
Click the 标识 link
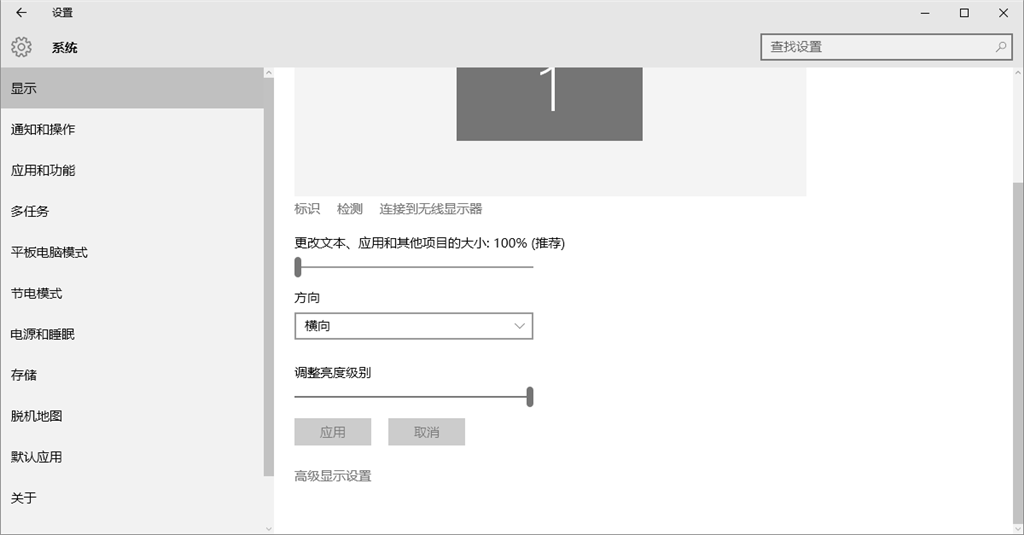pyautogui.click(x=307, y=209)
